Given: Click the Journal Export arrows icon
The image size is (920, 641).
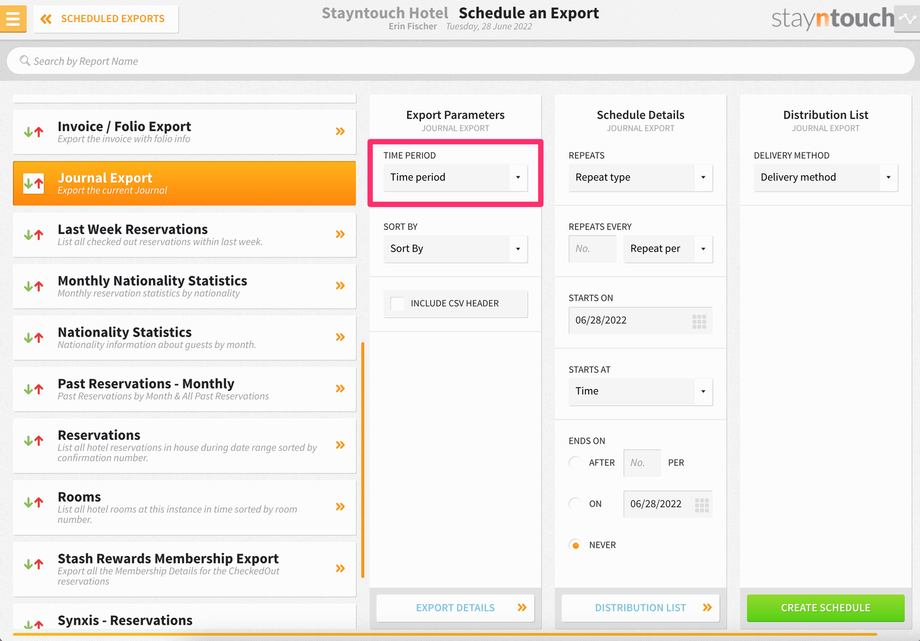Looking at the screenshot, I should pos(33,183).
